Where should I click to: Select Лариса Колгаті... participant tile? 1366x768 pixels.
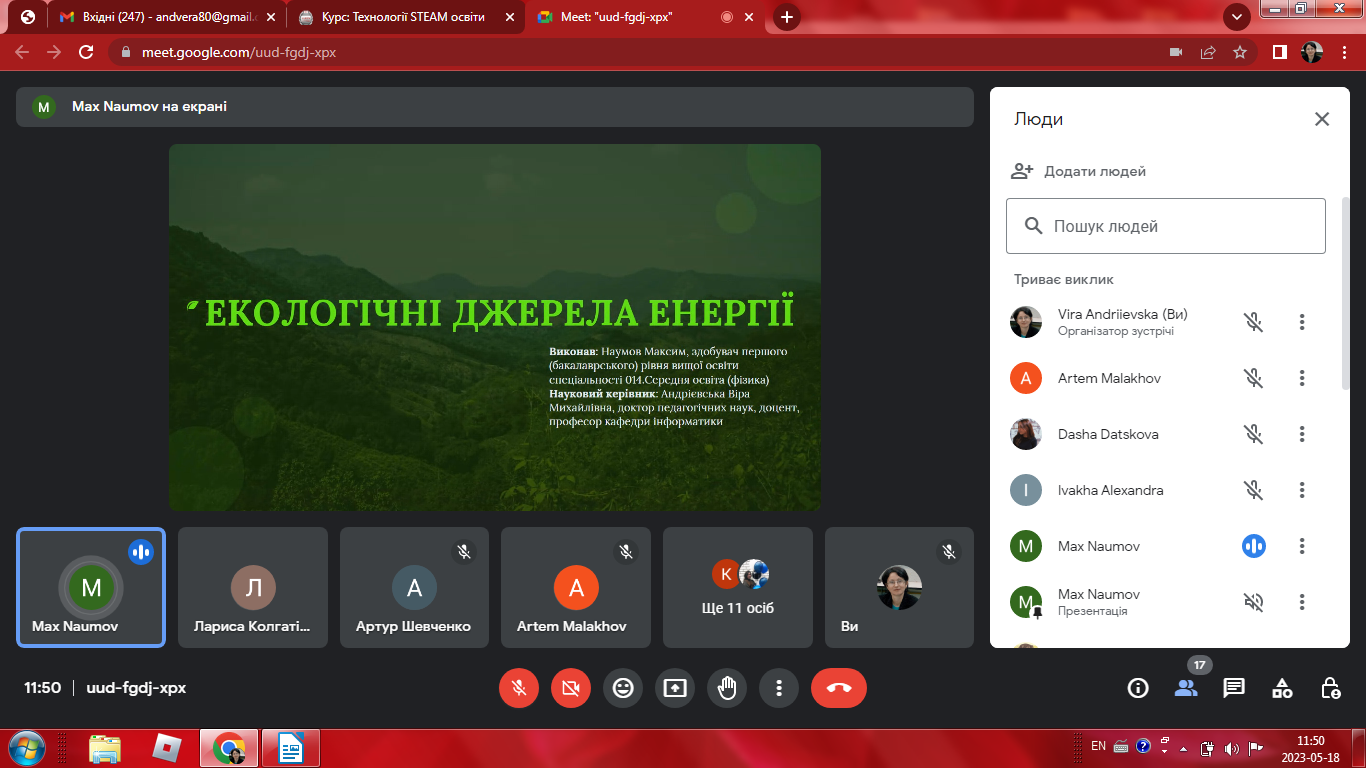(x=253, y=587)
